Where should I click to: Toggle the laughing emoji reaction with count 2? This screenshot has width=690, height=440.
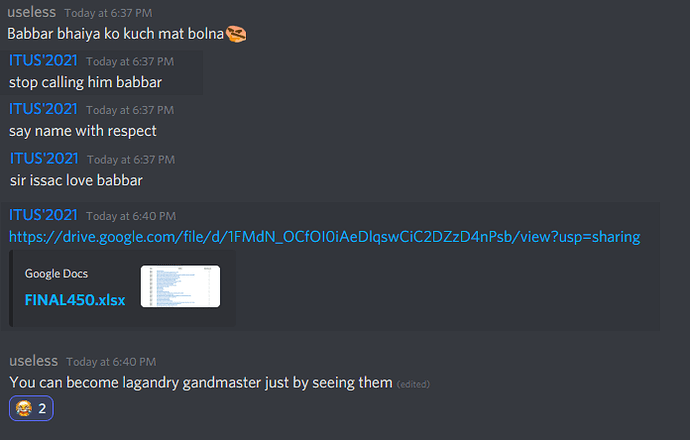31,408
